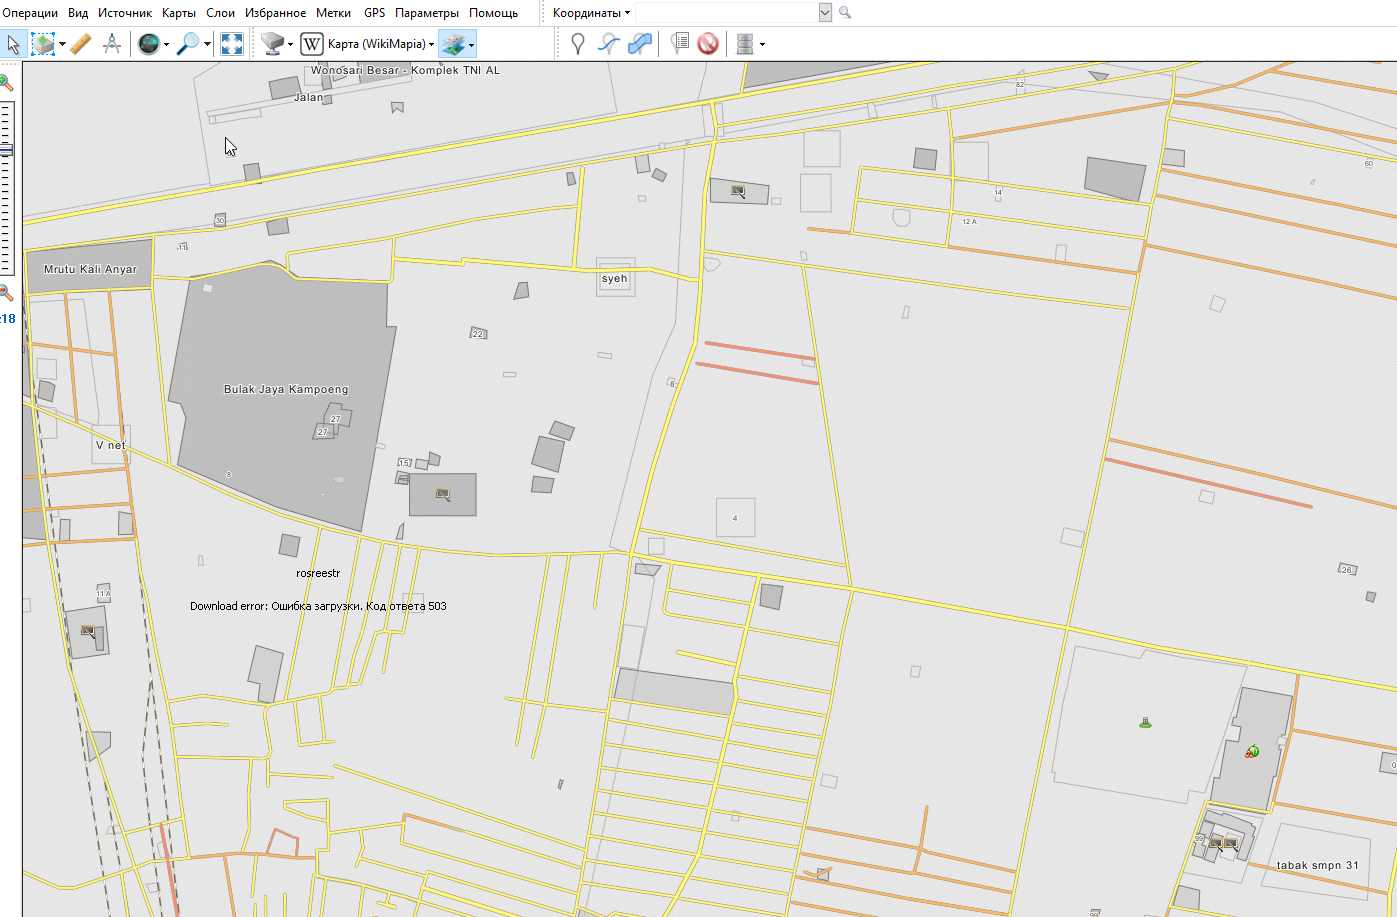1397x917 pixels.
Task: Open the Избранное menu
Action: [x=275, y=13]
